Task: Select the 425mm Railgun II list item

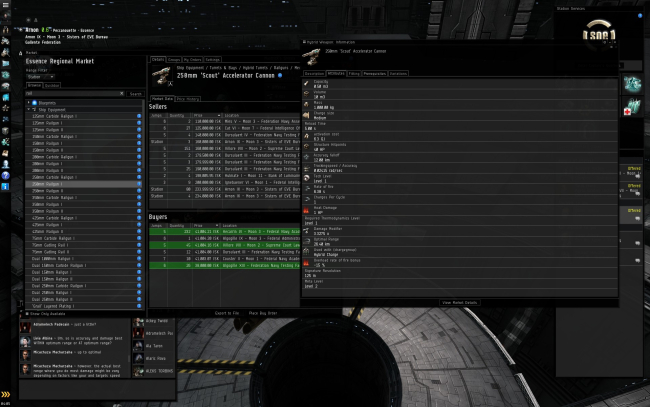Action: (x=84, y=232)
